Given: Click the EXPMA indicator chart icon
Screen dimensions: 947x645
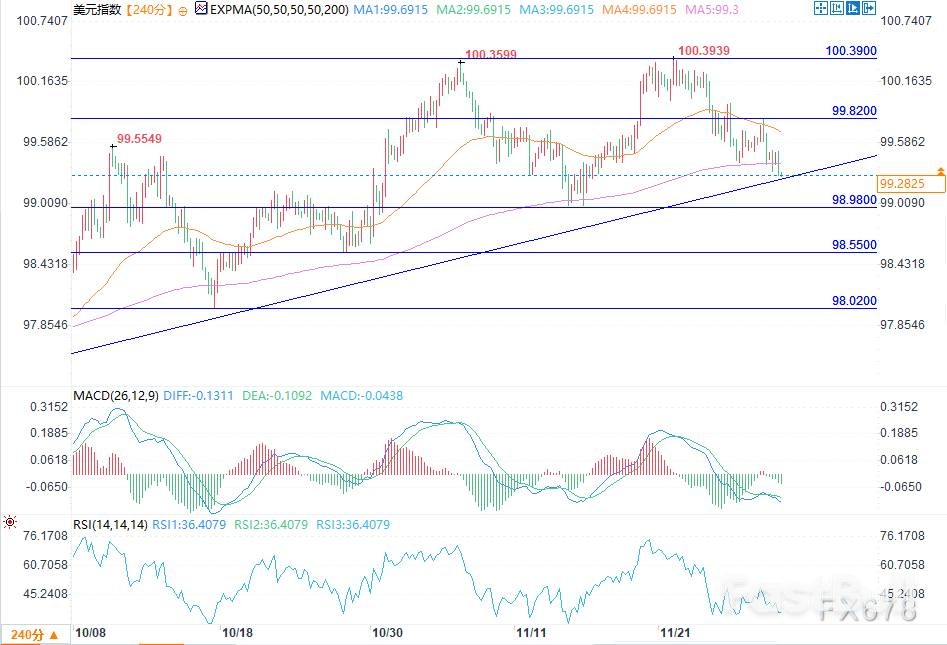Looking at the screenshot, I should tap(201, 9).
